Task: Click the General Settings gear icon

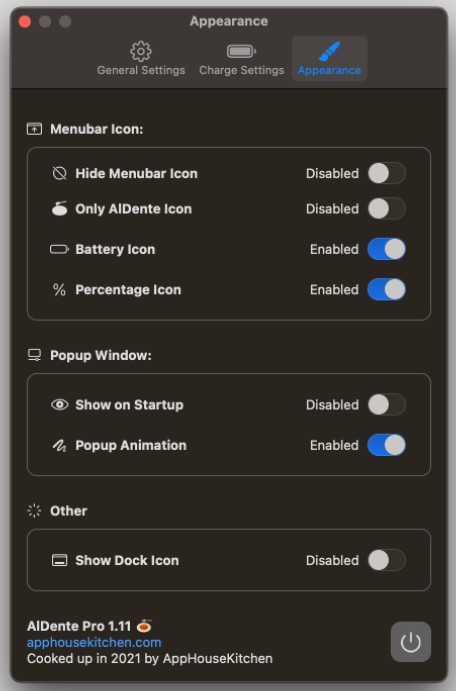Action: (141, 51)
